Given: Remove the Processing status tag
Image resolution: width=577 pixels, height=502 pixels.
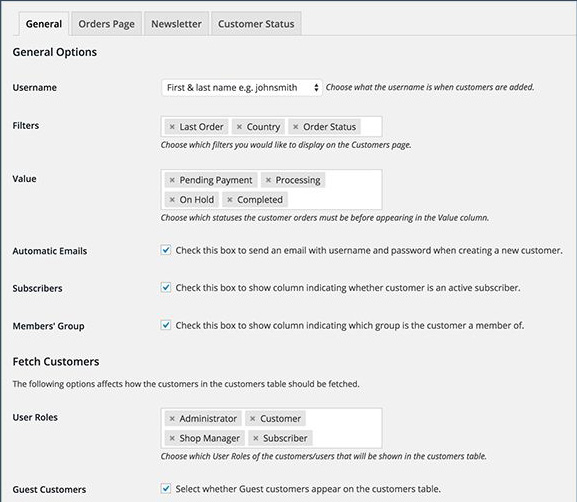Looking at the screenshot, I should coord(268,180).
